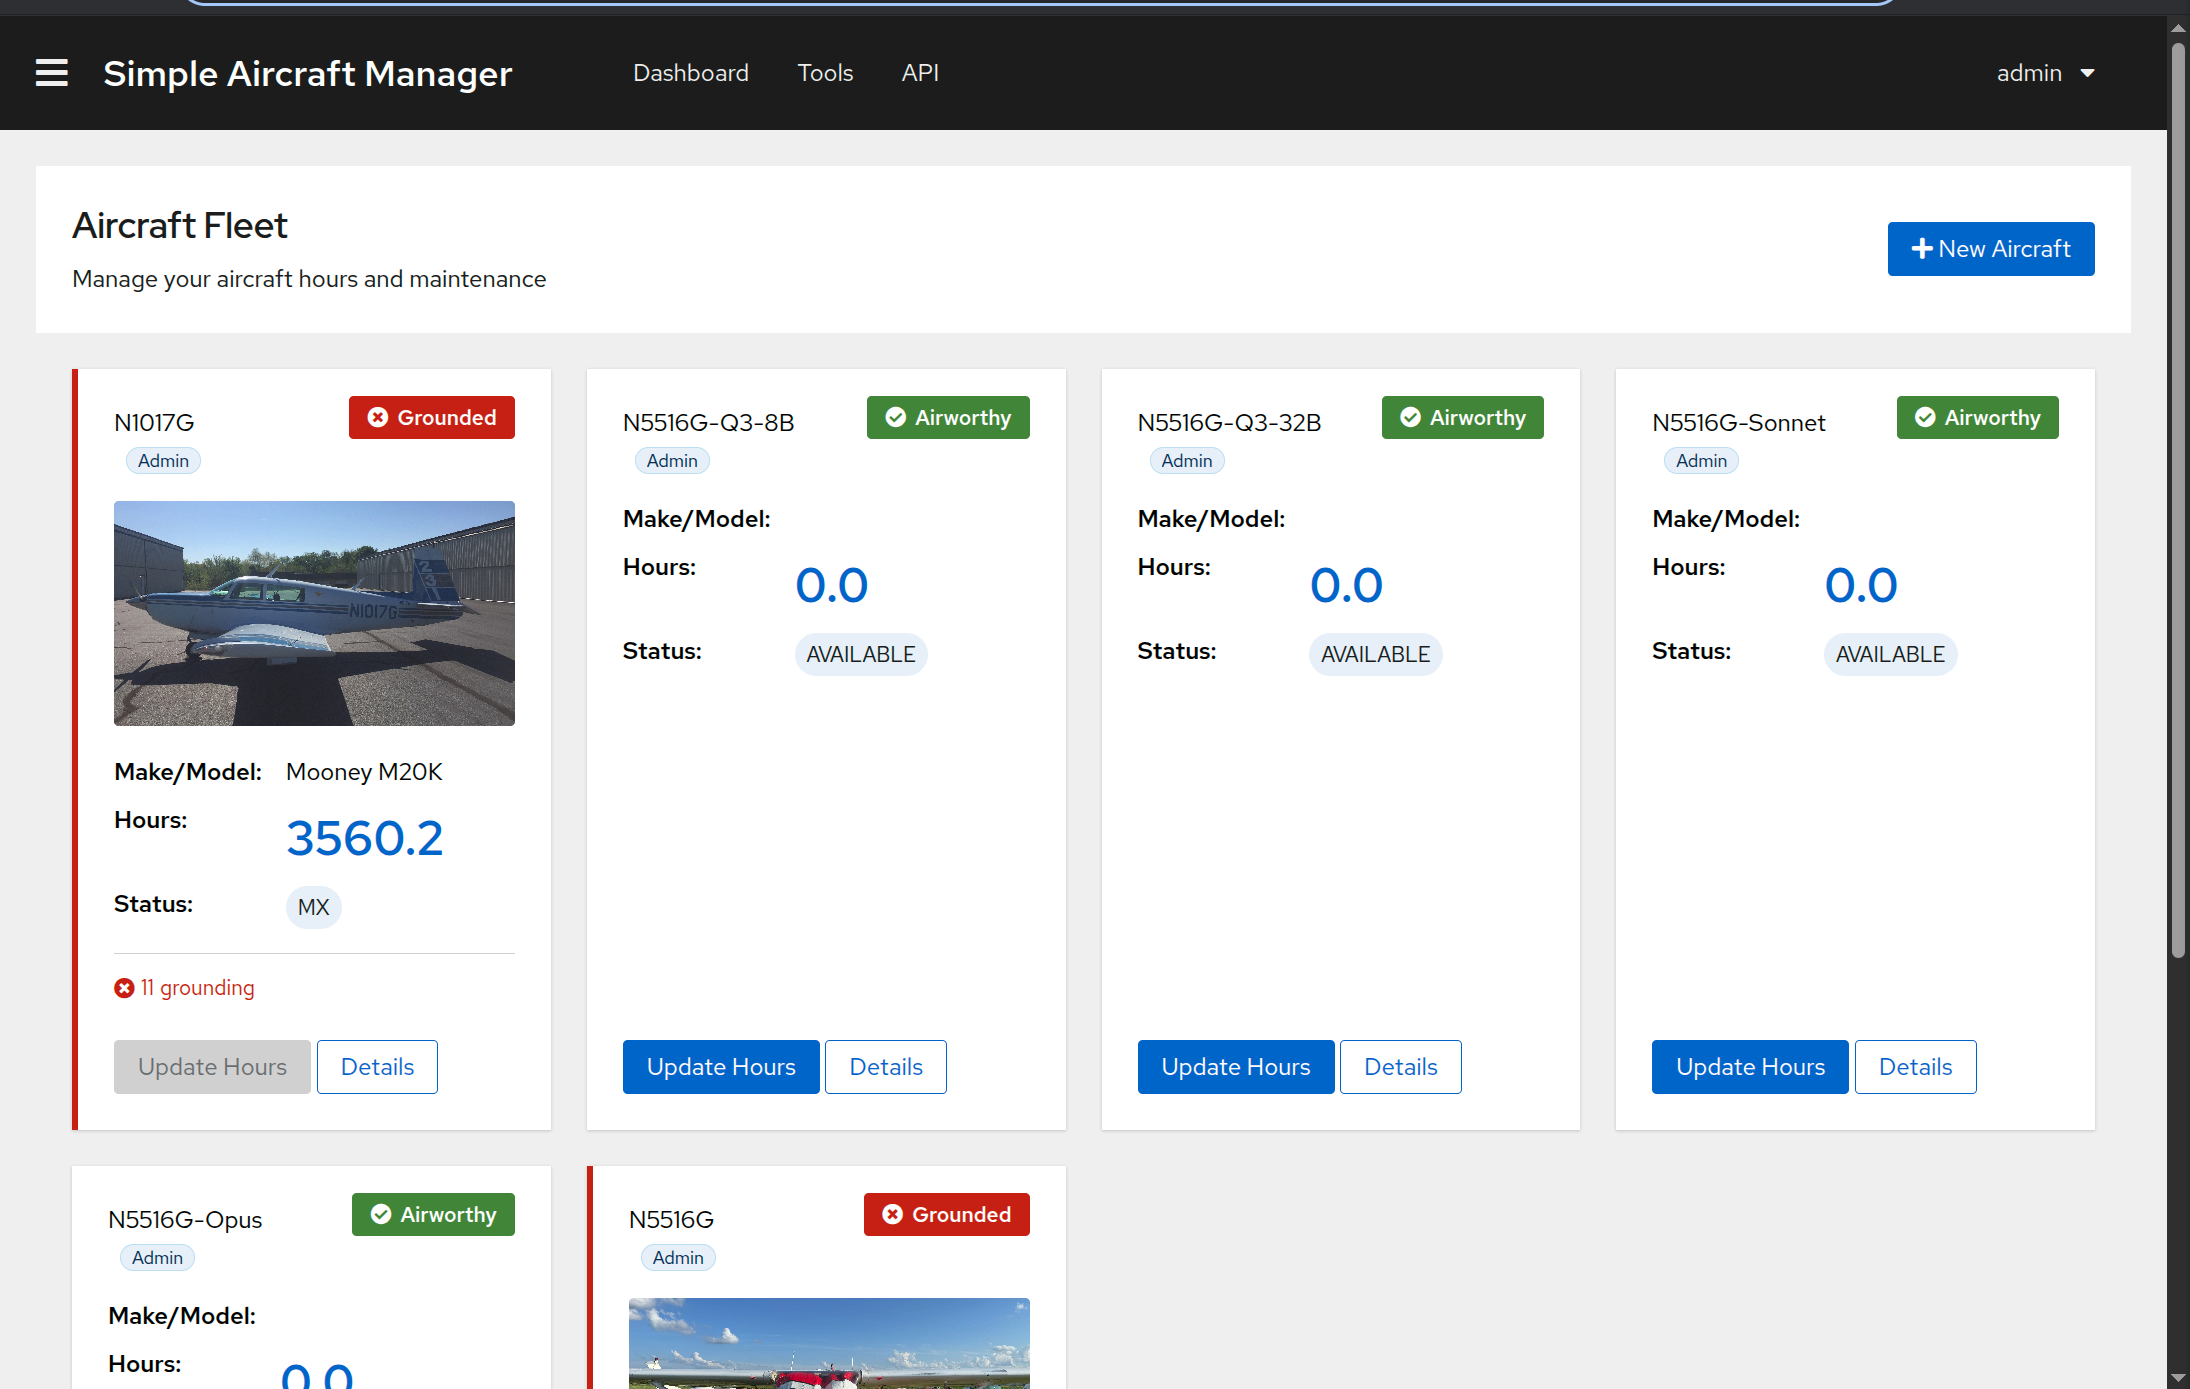Click the page vertical scrollbar

coord(2177,500)
